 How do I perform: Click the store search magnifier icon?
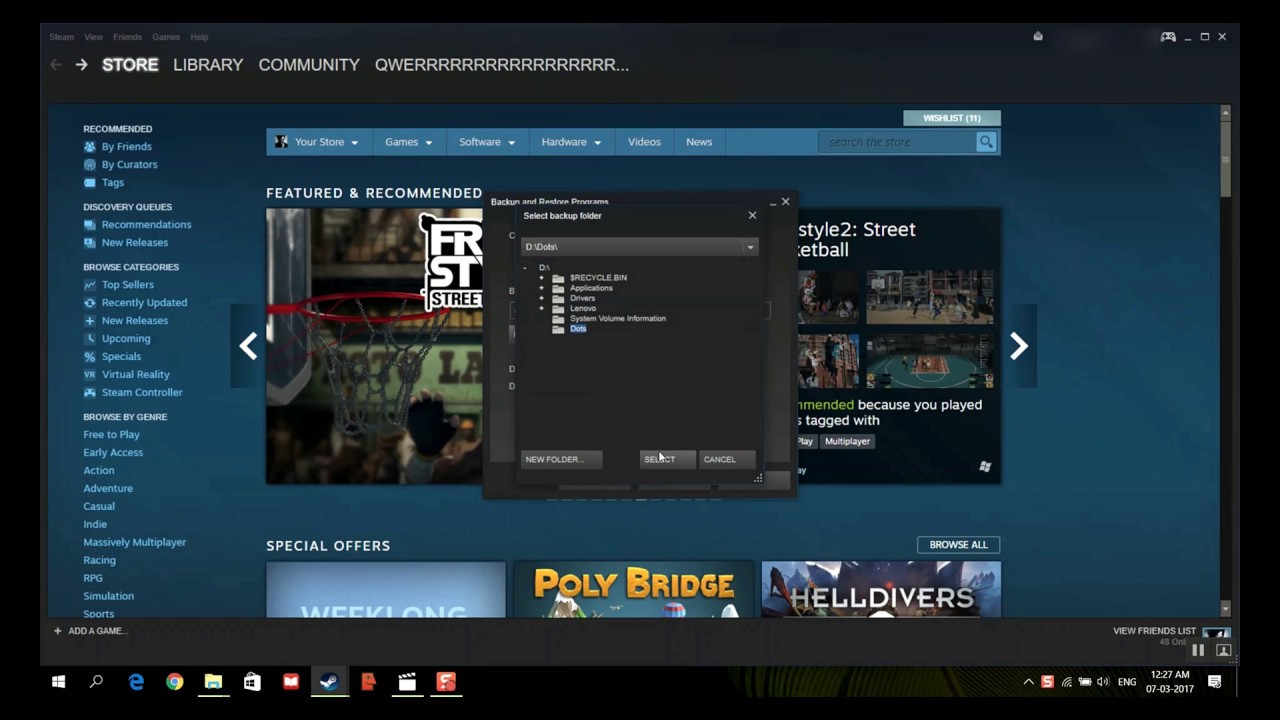986,142
